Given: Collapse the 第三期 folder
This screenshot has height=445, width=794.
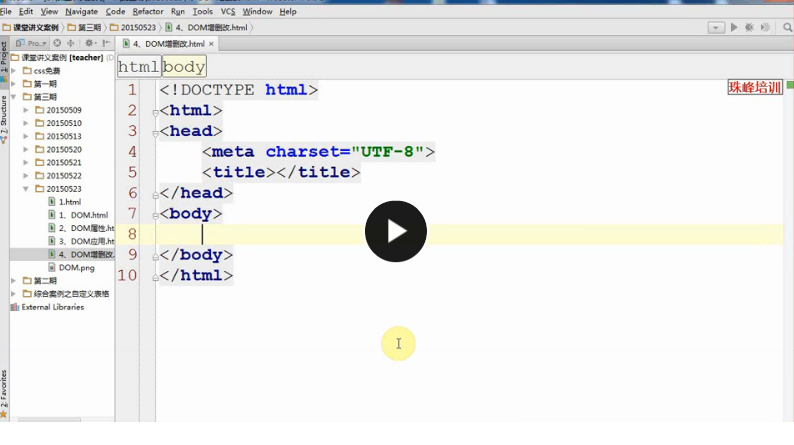Looking at the screenshot, I should coord(14,97).
